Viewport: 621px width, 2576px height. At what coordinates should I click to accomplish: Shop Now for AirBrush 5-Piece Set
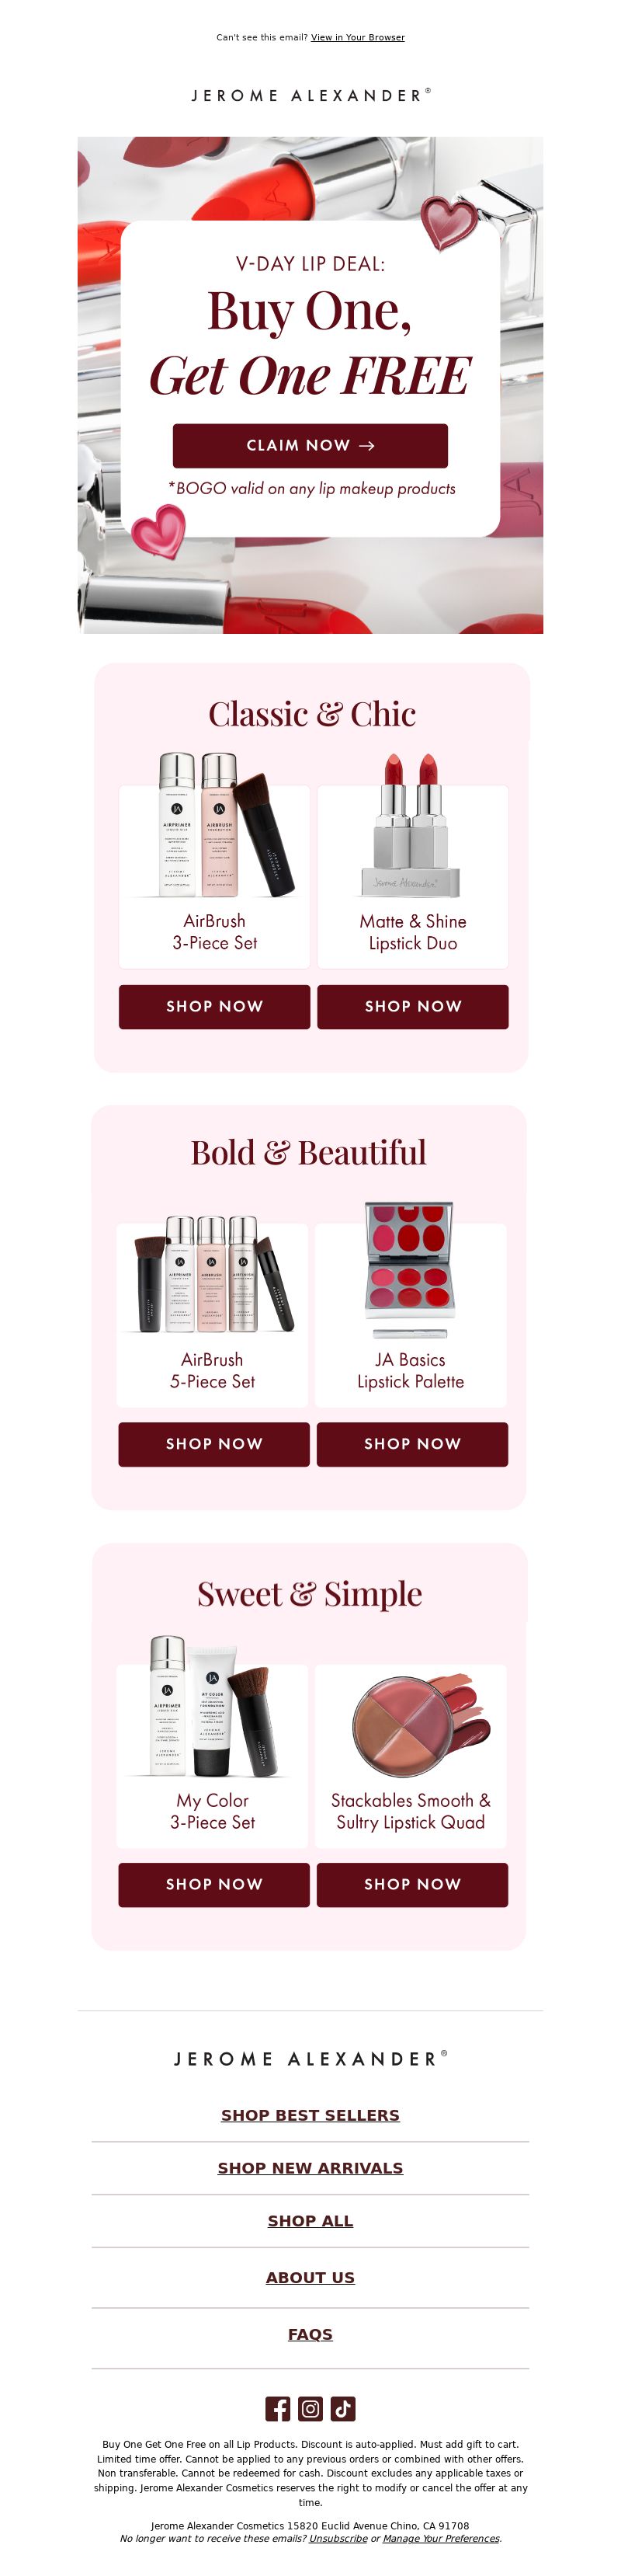pos(214,1444)
